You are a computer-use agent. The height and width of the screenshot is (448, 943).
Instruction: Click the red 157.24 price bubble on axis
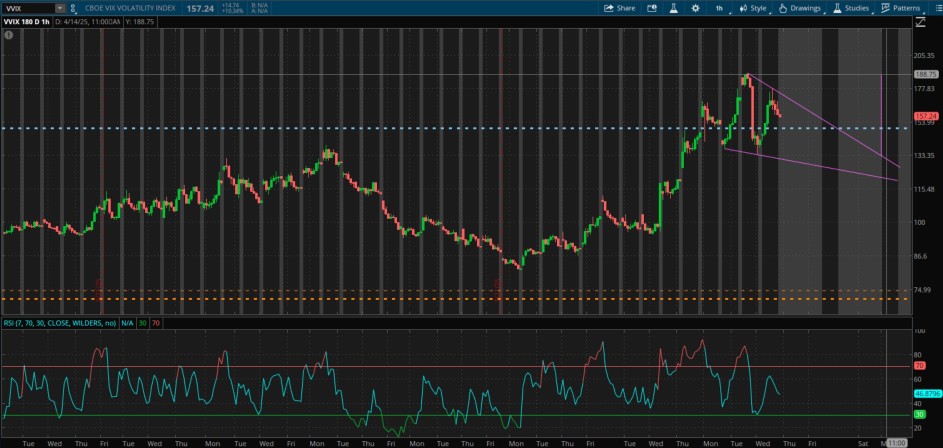coord(926,116)
